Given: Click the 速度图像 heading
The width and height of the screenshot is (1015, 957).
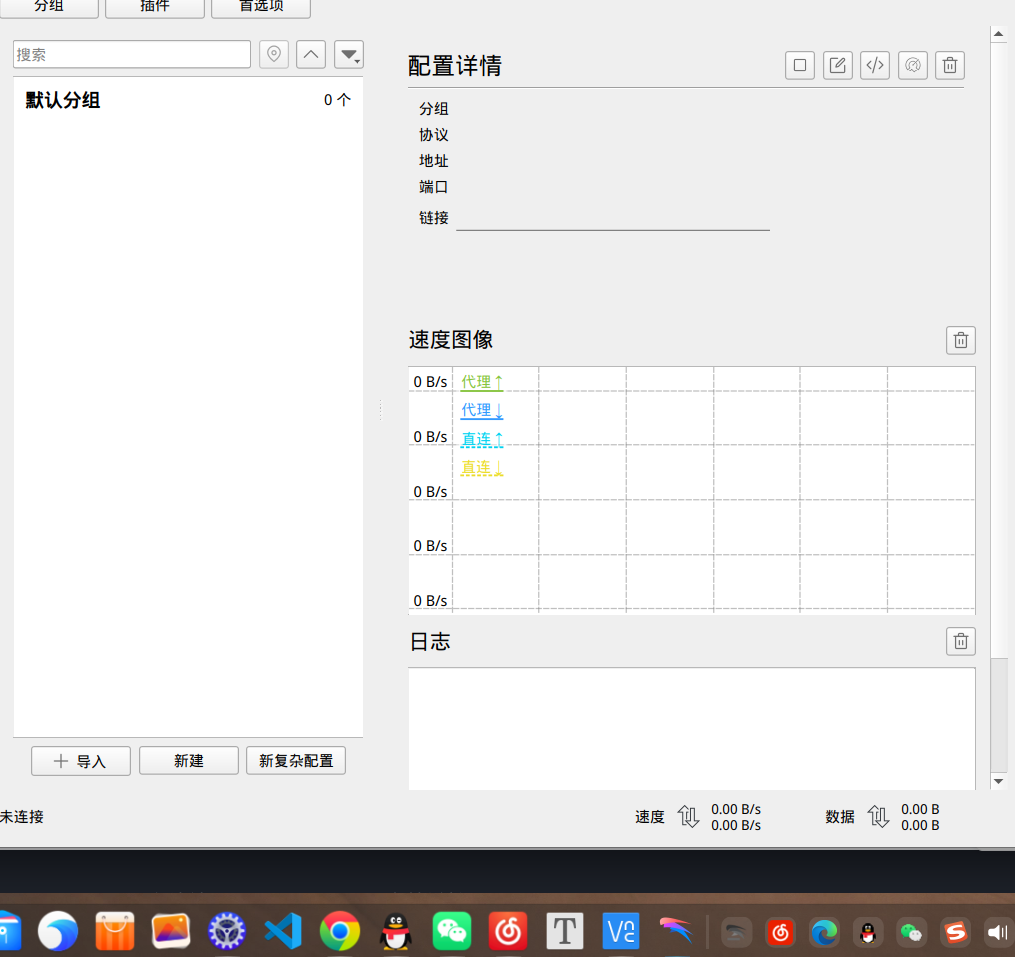Looking at the screenshot, I should [x=451, y=340].
